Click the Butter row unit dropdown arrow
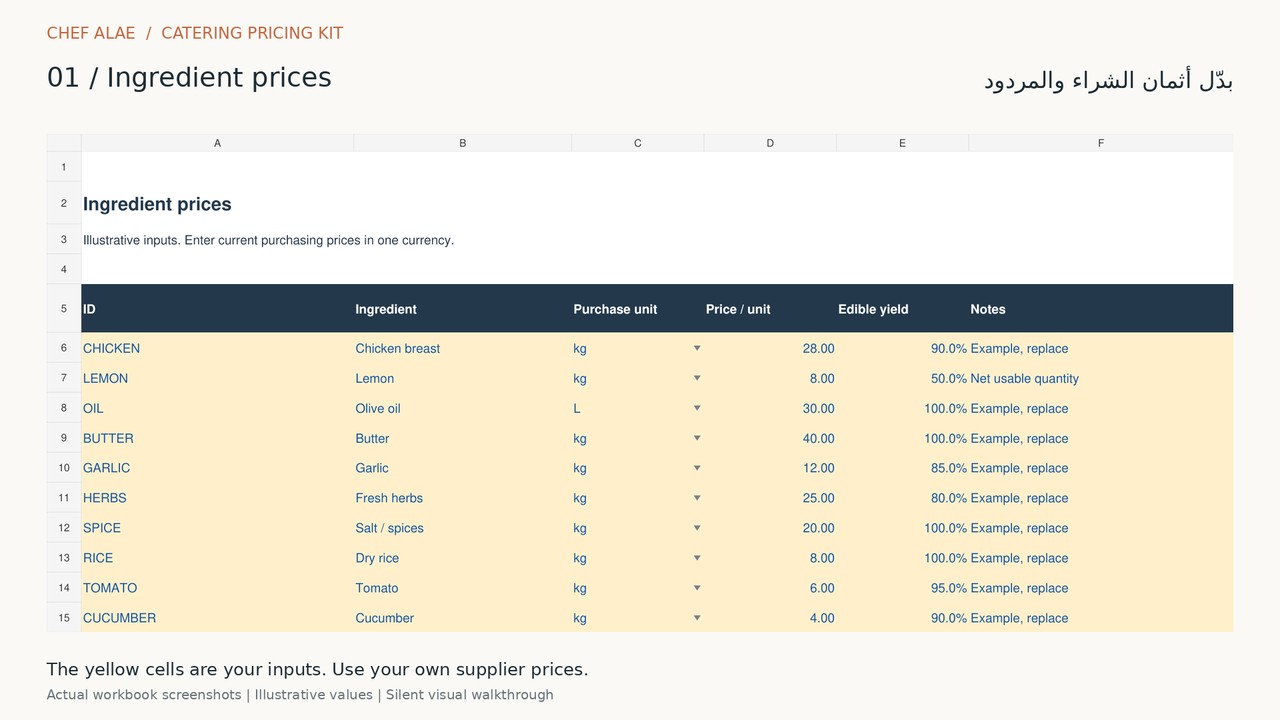Image resolution: width=1280 pixels, height=720 pixels. click(697, 438)
